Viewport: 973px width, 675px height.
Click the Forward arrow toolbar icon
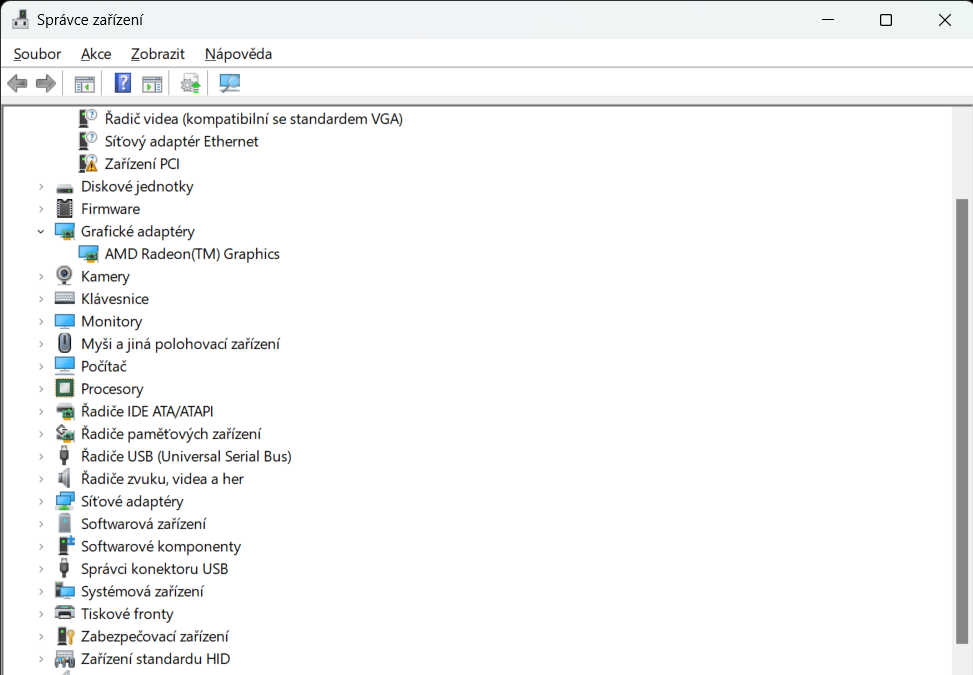coord(46,83)
